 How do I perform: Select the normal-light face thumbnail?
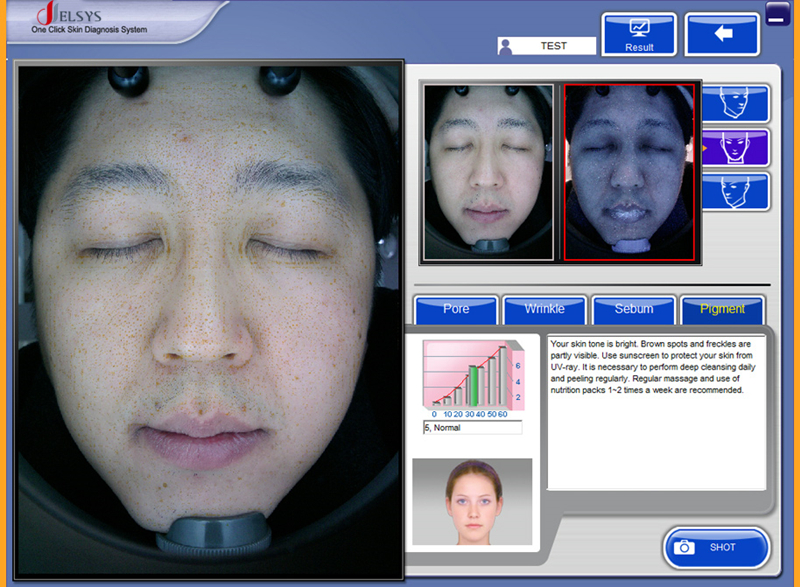pyautogui.click(x=488, y=173)
